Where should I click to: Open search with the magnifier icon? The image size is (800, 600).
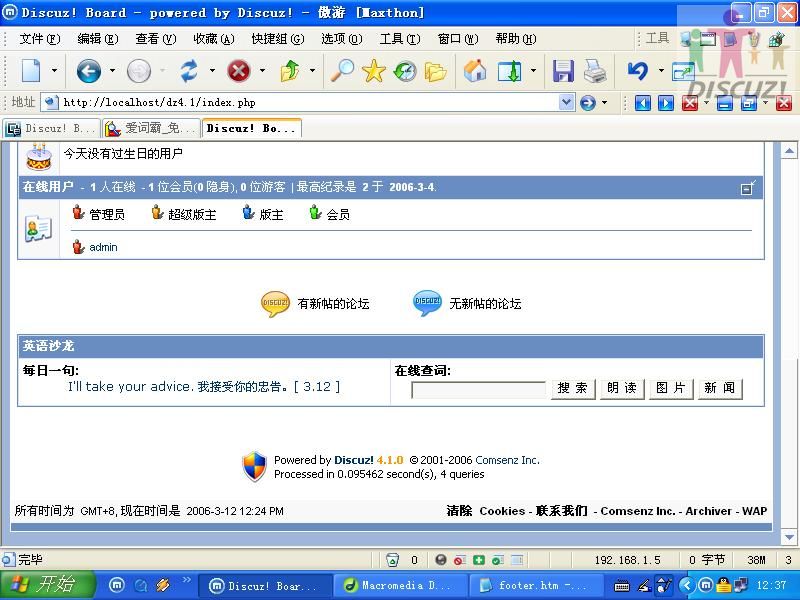tap(342, 70)
